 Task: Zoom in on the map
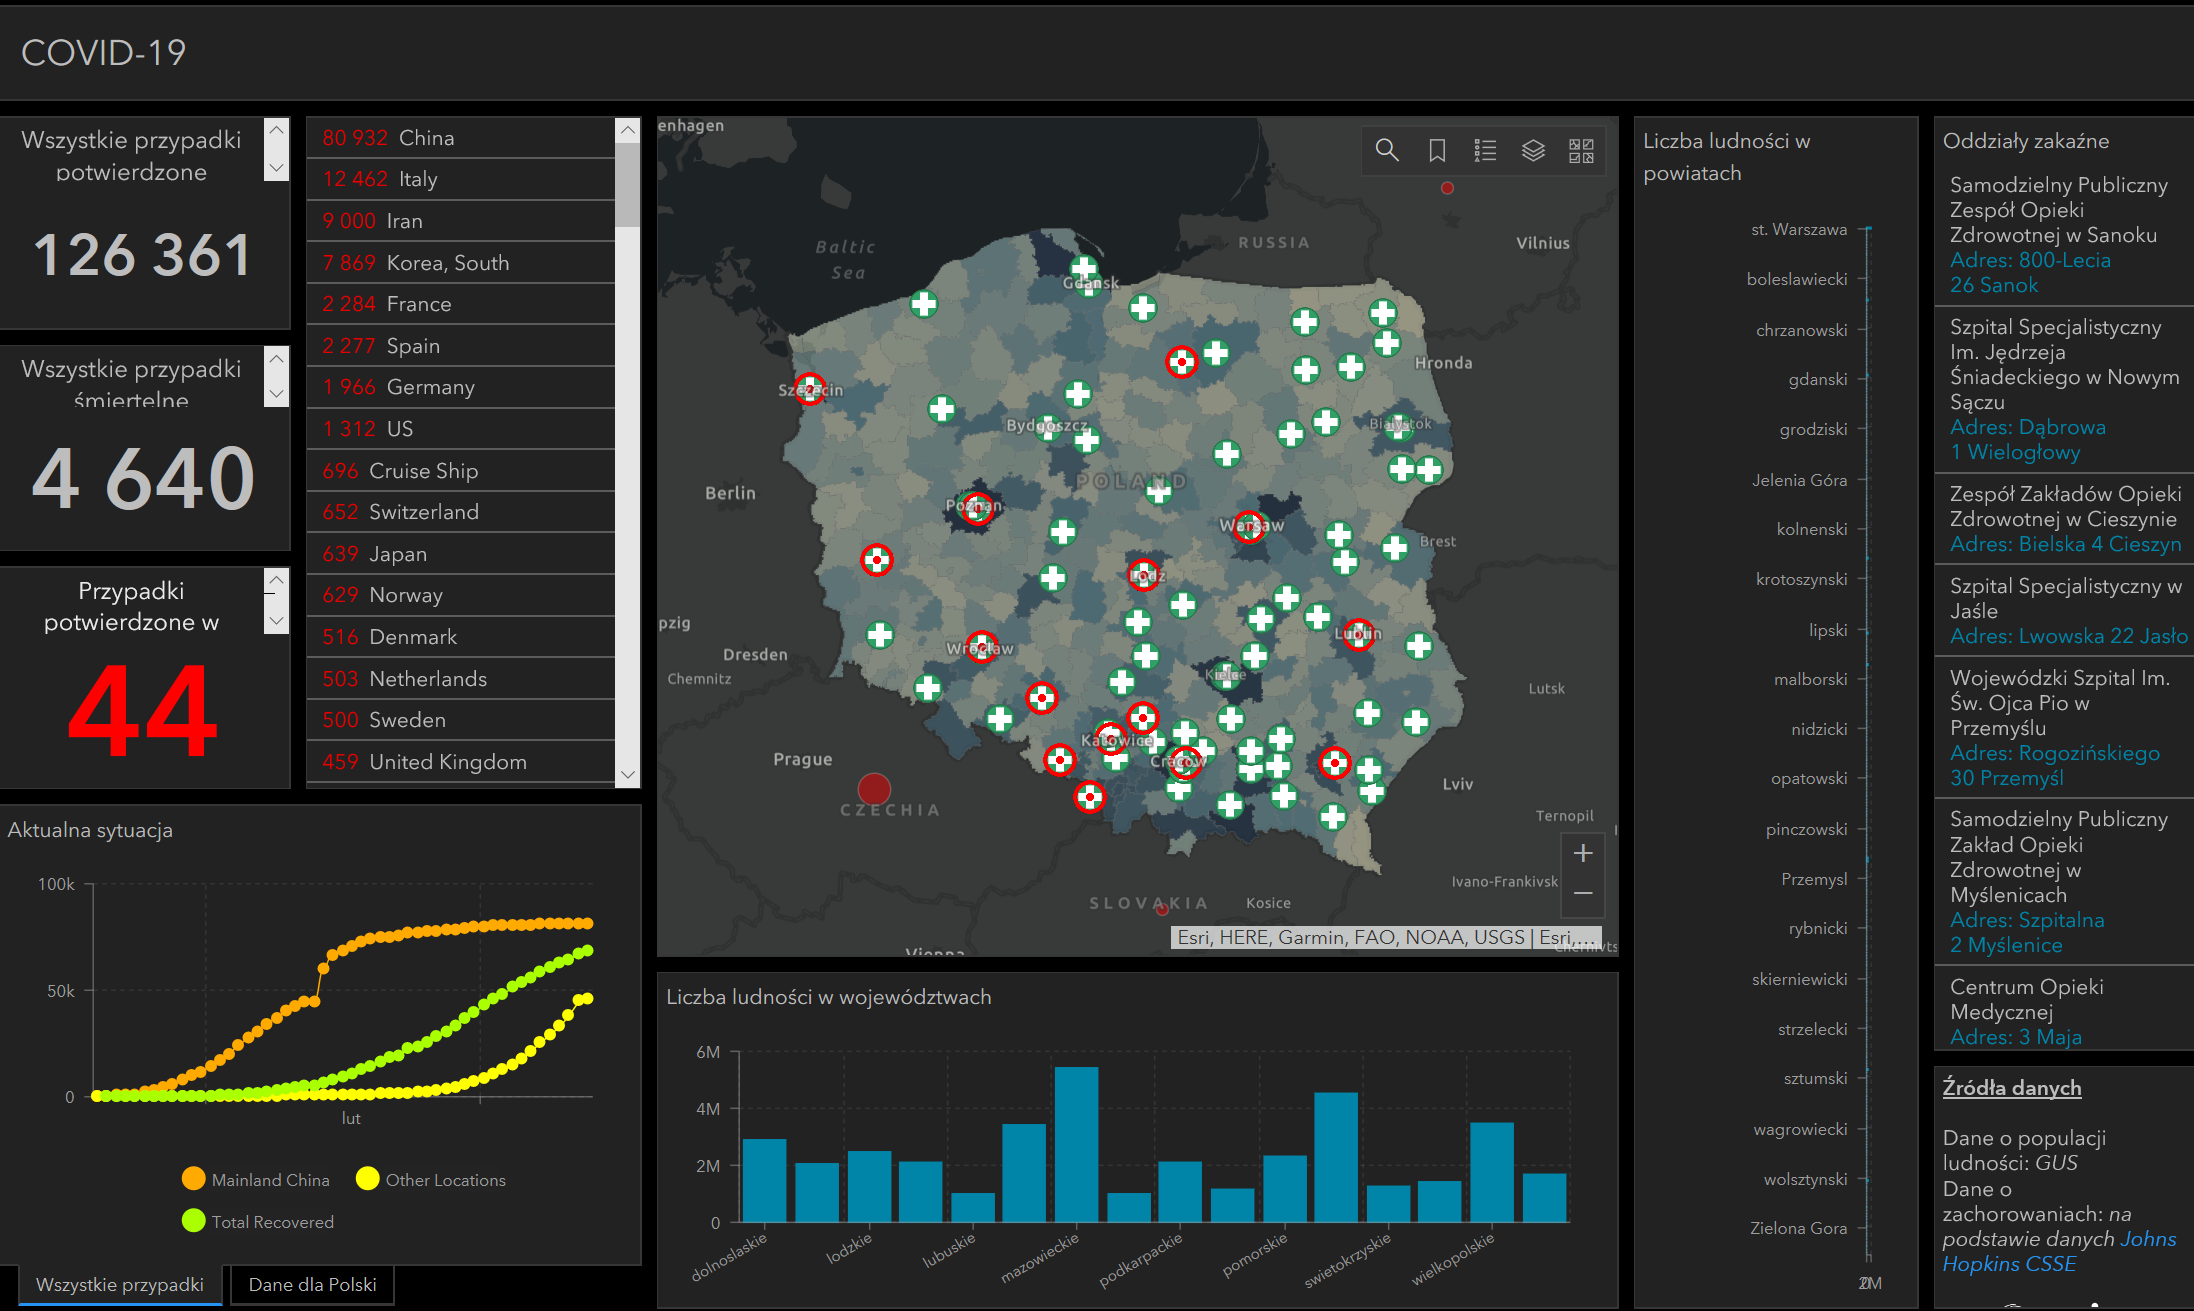pyautogui.click(x=1582, y=853)
